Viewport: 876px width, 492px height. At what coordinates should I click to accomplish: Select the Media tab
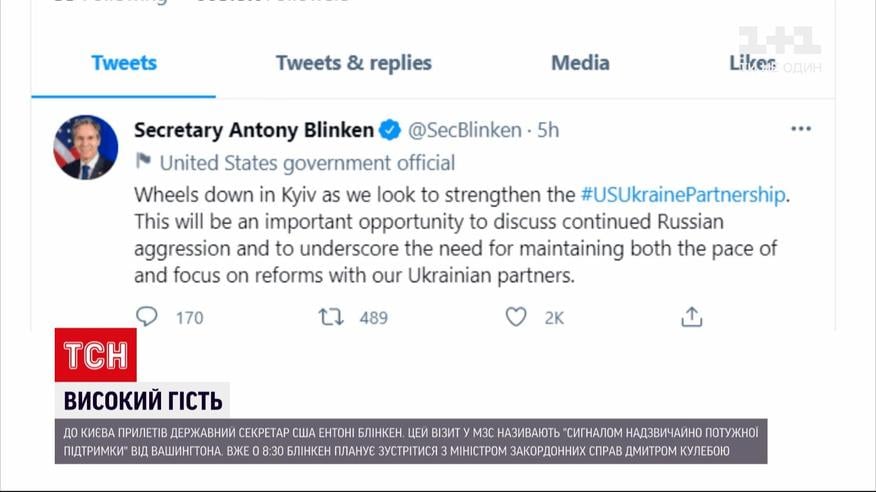(x=580, y=63)
